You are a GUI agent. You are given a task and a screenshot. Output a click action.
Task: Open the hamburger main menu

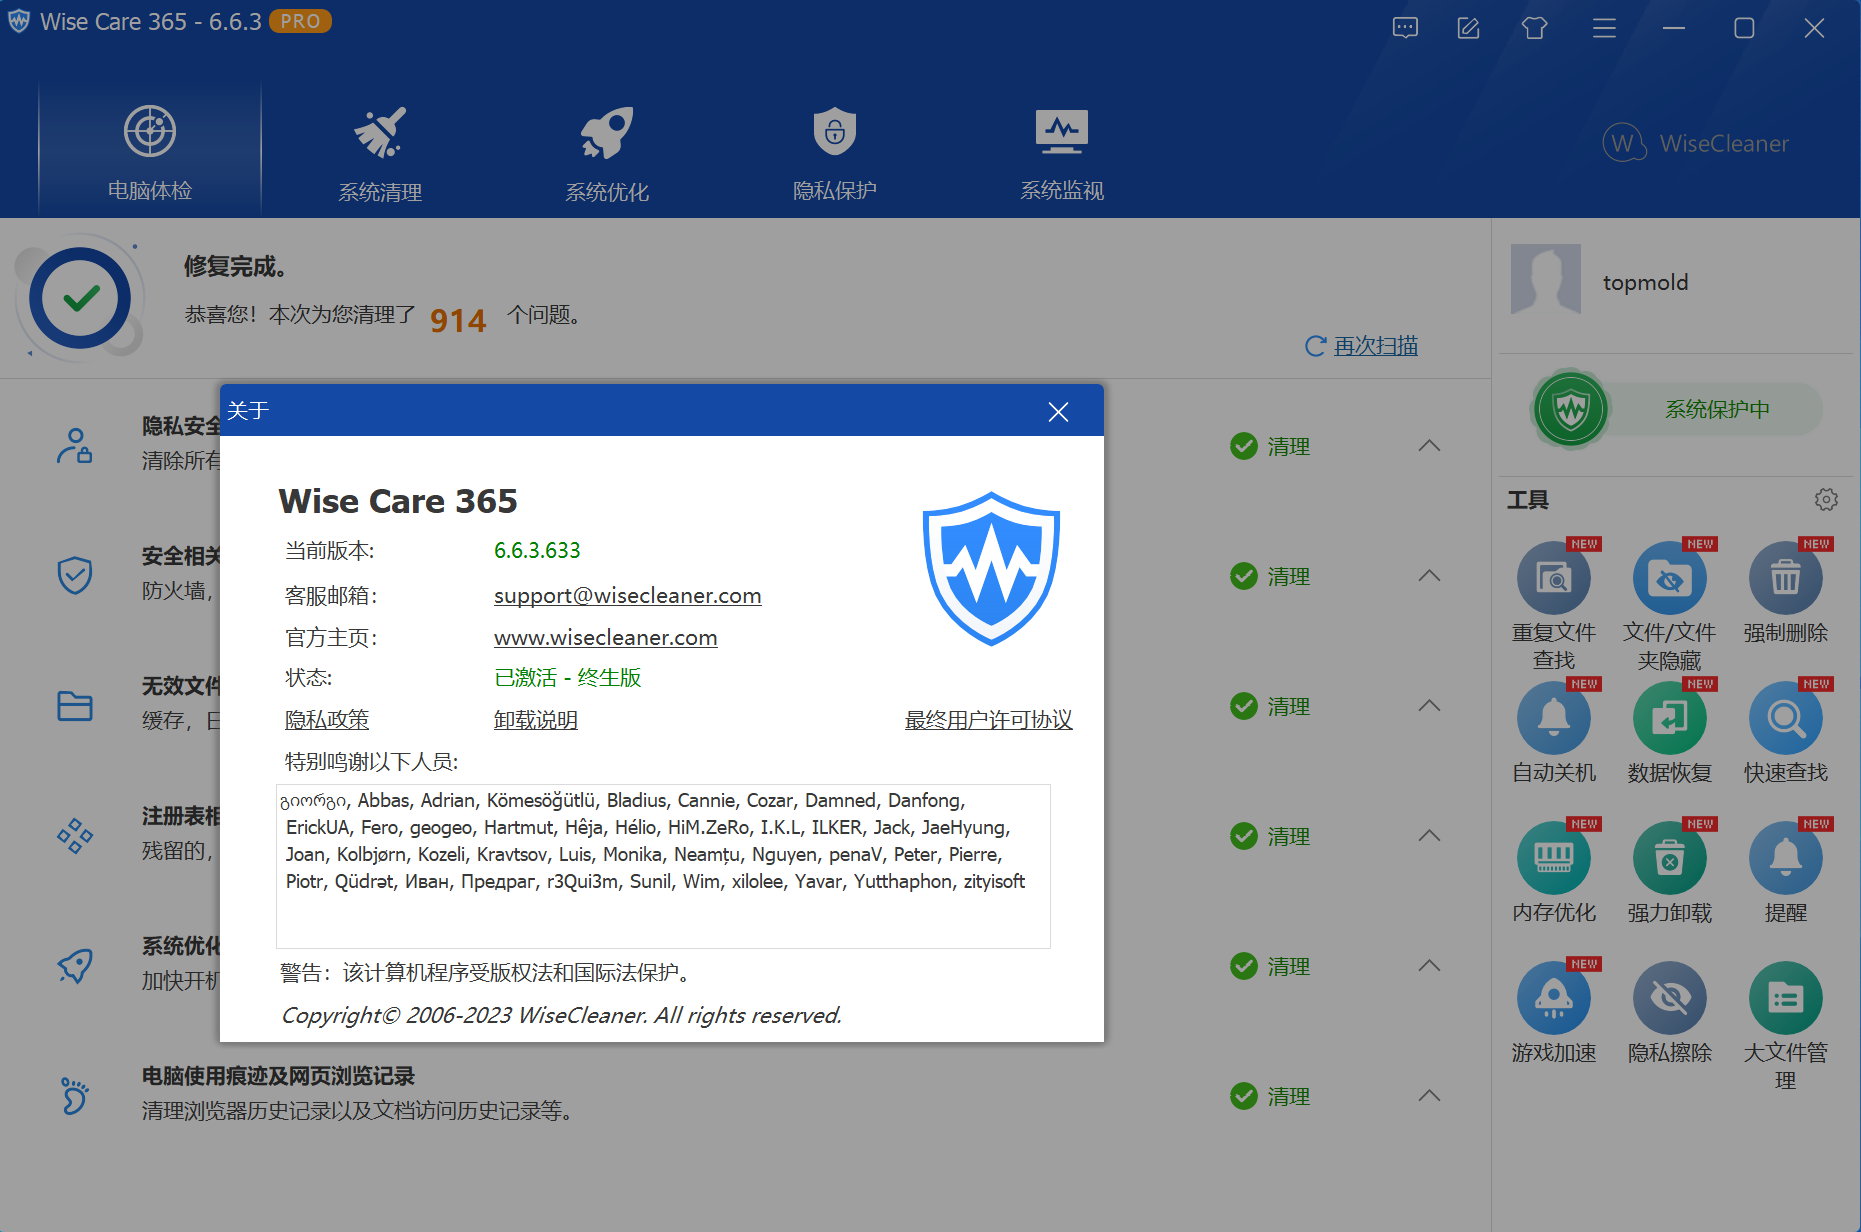[1604, 28]
